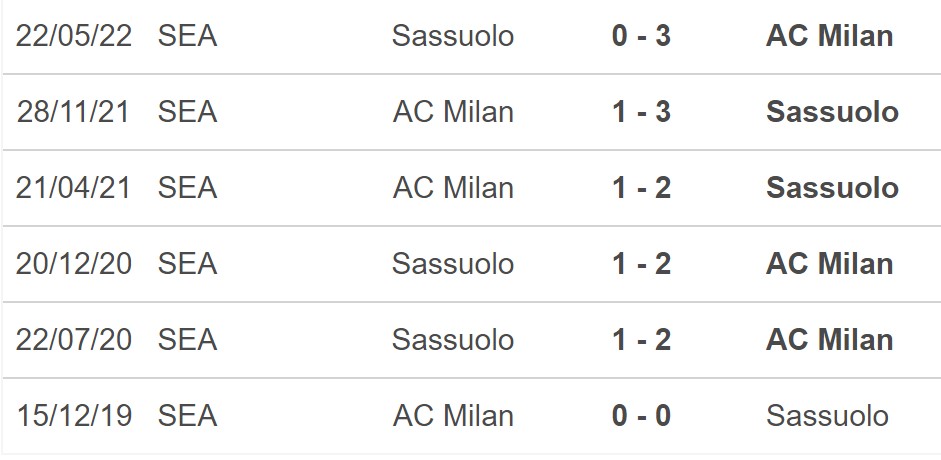Click bold AC Milan in 20/12/20 row
The image size is (941, 460).
click(x=829, y=264)
